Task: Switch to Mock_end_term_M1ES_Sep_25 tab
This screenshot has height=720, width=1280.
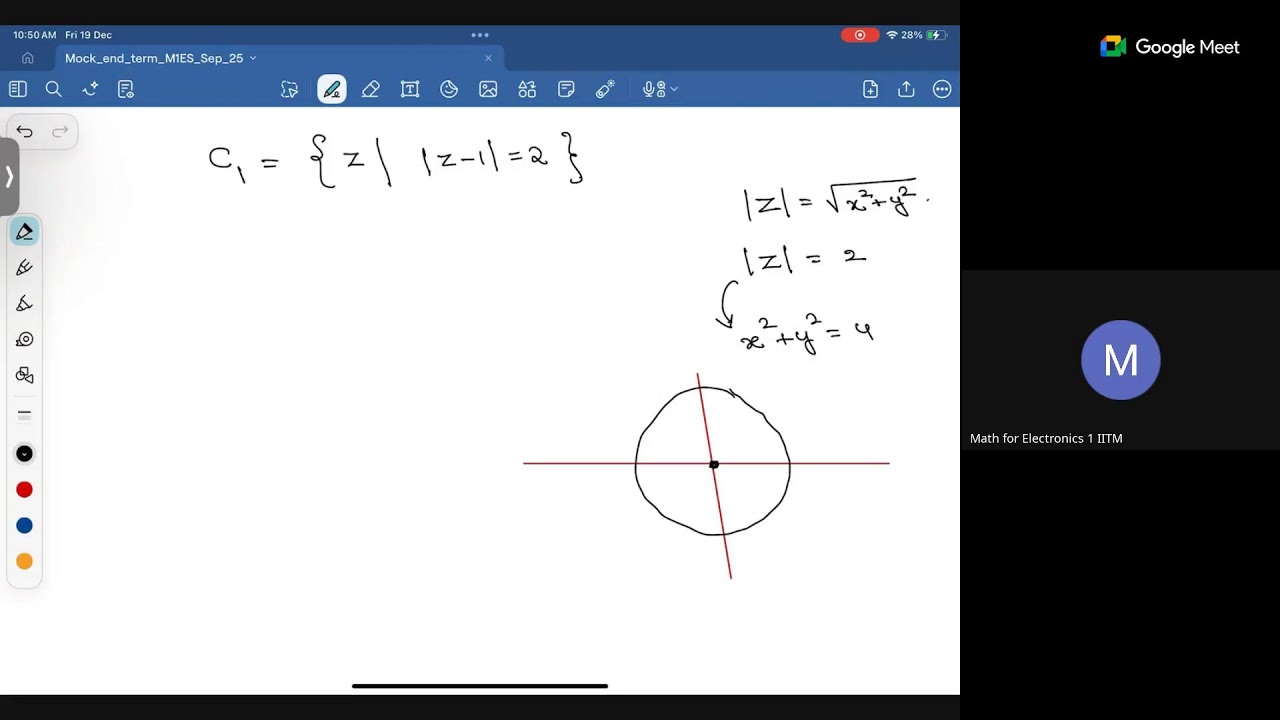Action: (154, 58)
